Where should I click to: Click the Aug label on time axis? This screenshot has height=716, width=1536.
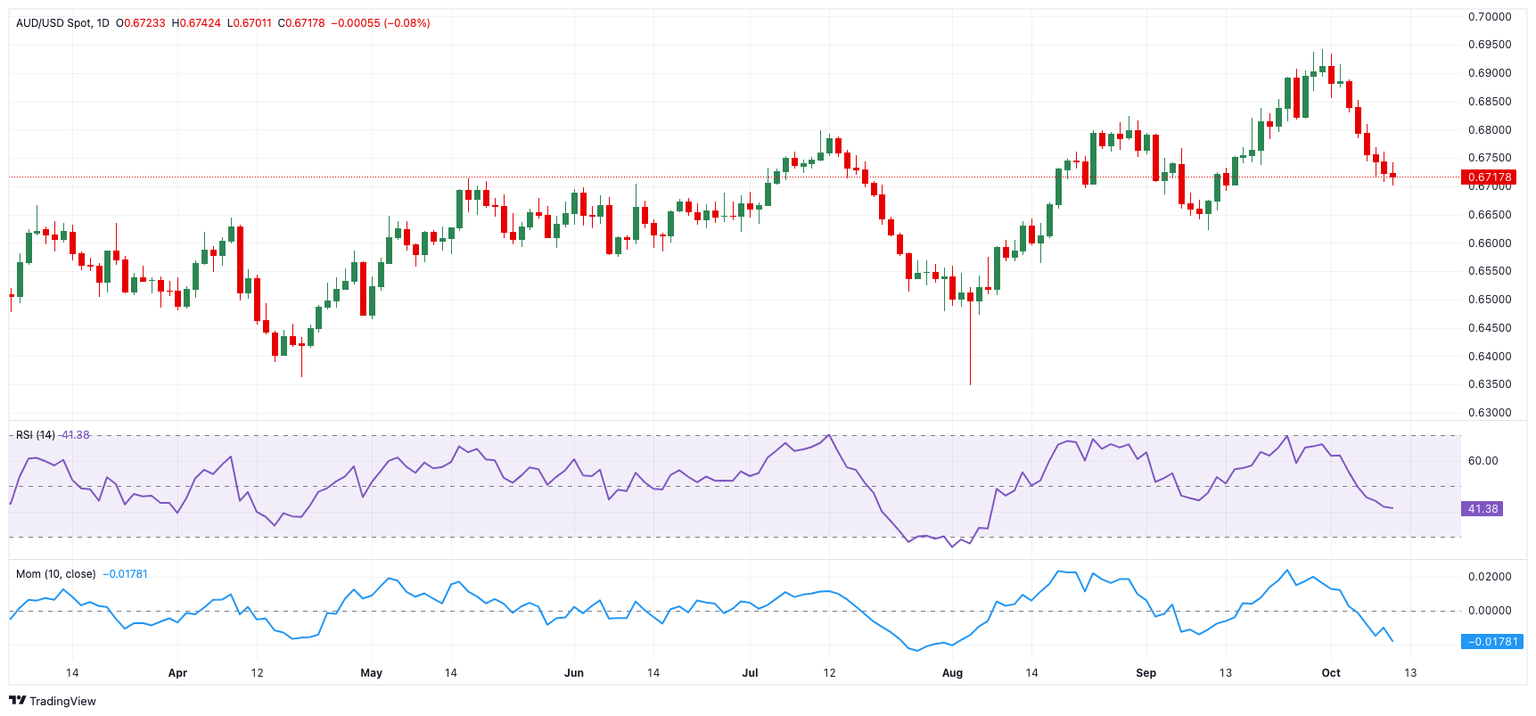[x=952, y=673]
